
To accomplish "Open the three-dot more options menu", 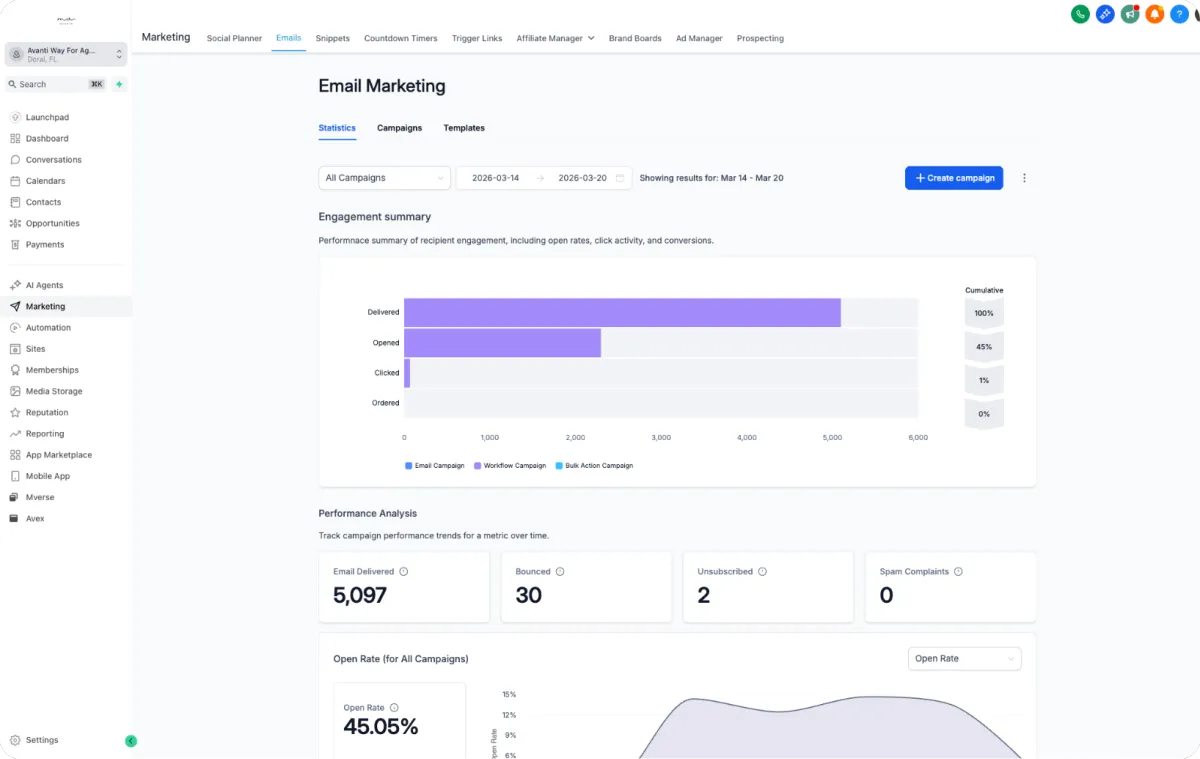I will pos(1024,178).
